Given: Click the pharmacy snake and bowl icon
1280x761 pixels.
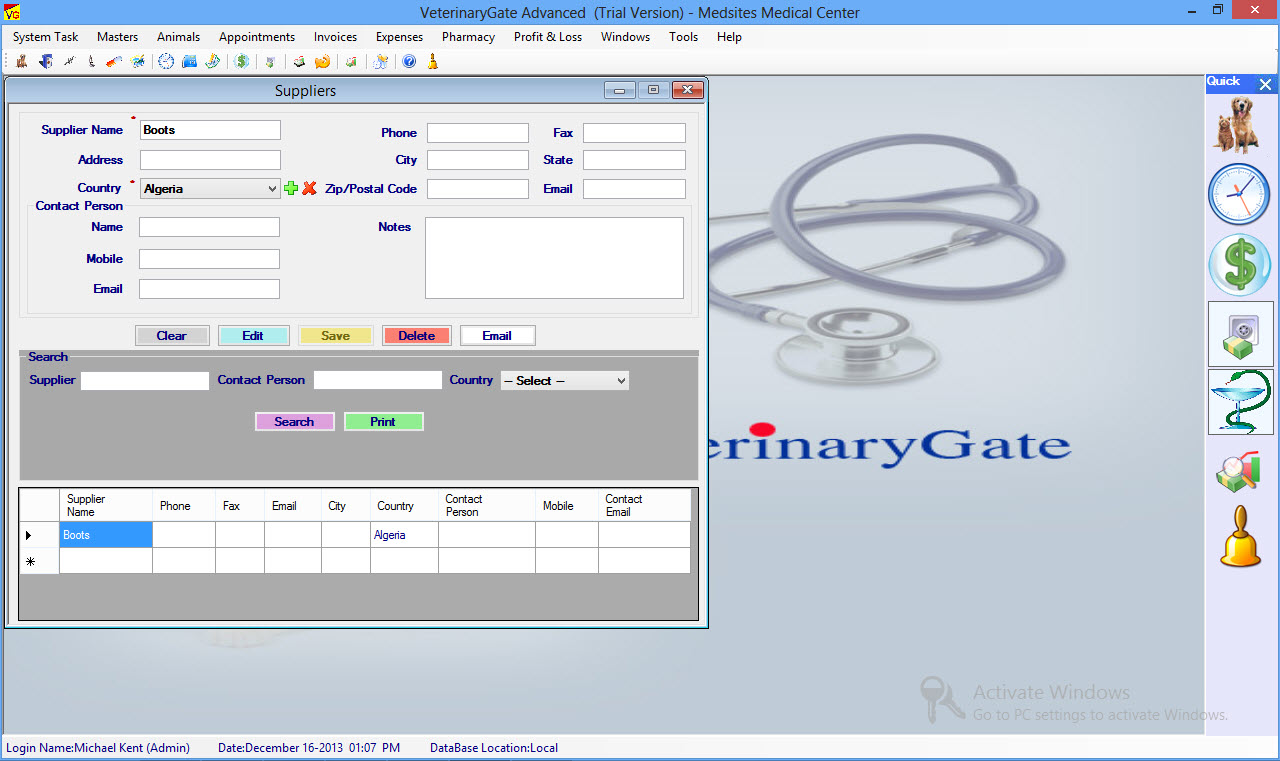Looking at the screenshot, I should (x=1240, y=402).
